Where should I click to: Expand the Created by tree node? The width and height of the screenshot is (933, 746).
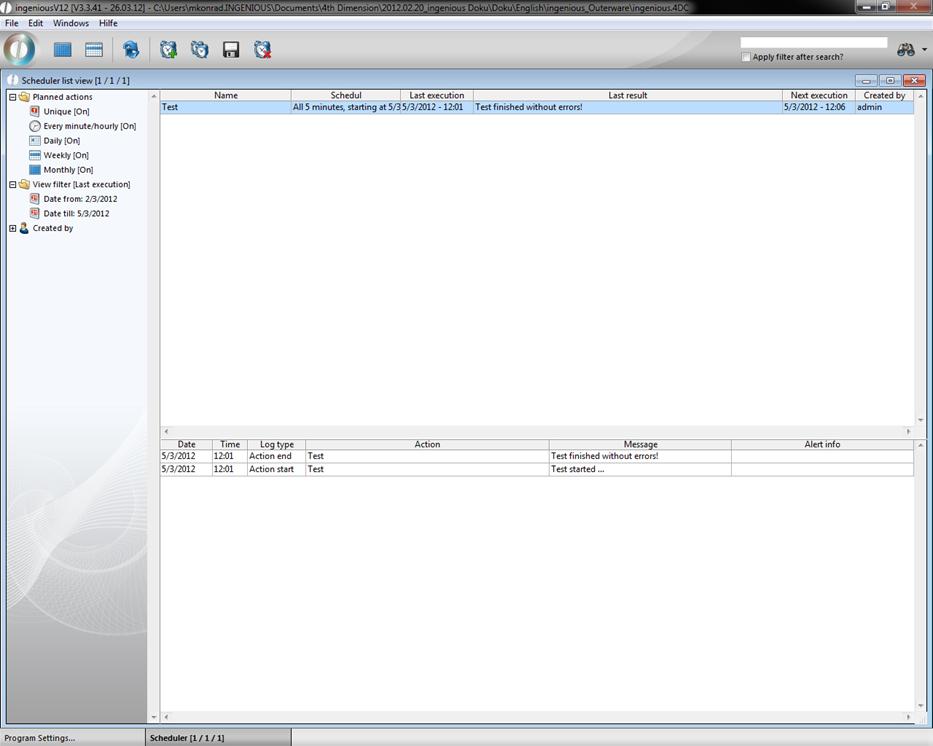13,228
